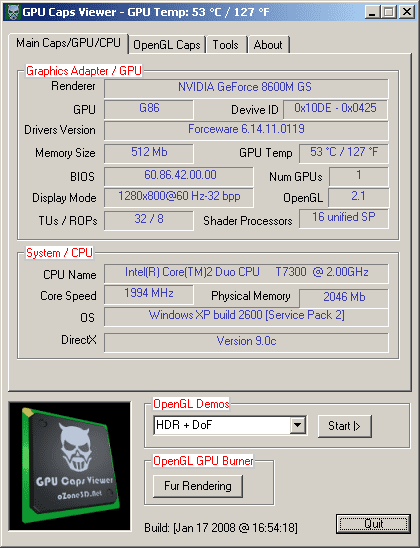Image resolution: width=420 pixels, height=548 pixels.
Task: Launch the Fur Rendering GPU burner
Action: click(x=198, y=486)
